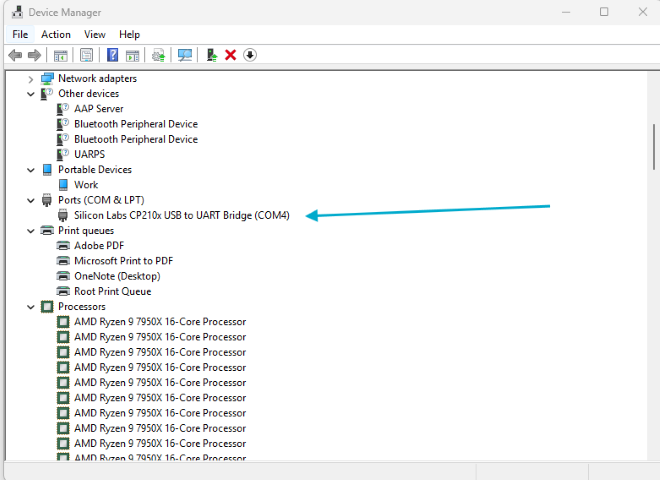Open the File menu

click(20, 35)
